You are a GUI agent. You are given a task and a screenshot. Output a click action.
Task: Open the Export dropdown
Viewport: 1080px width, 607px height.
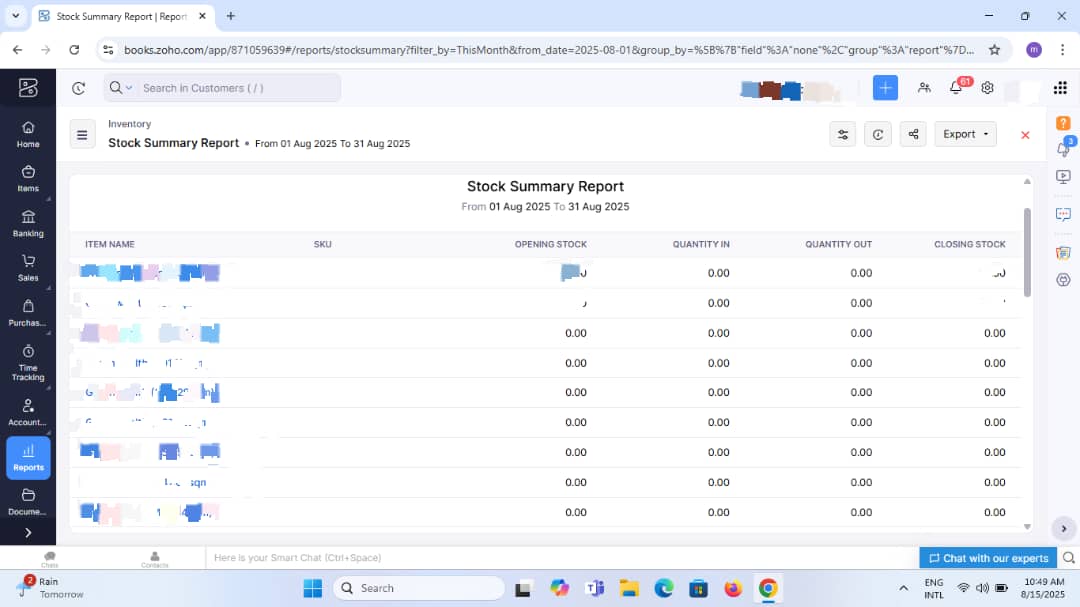pos(966,134)
